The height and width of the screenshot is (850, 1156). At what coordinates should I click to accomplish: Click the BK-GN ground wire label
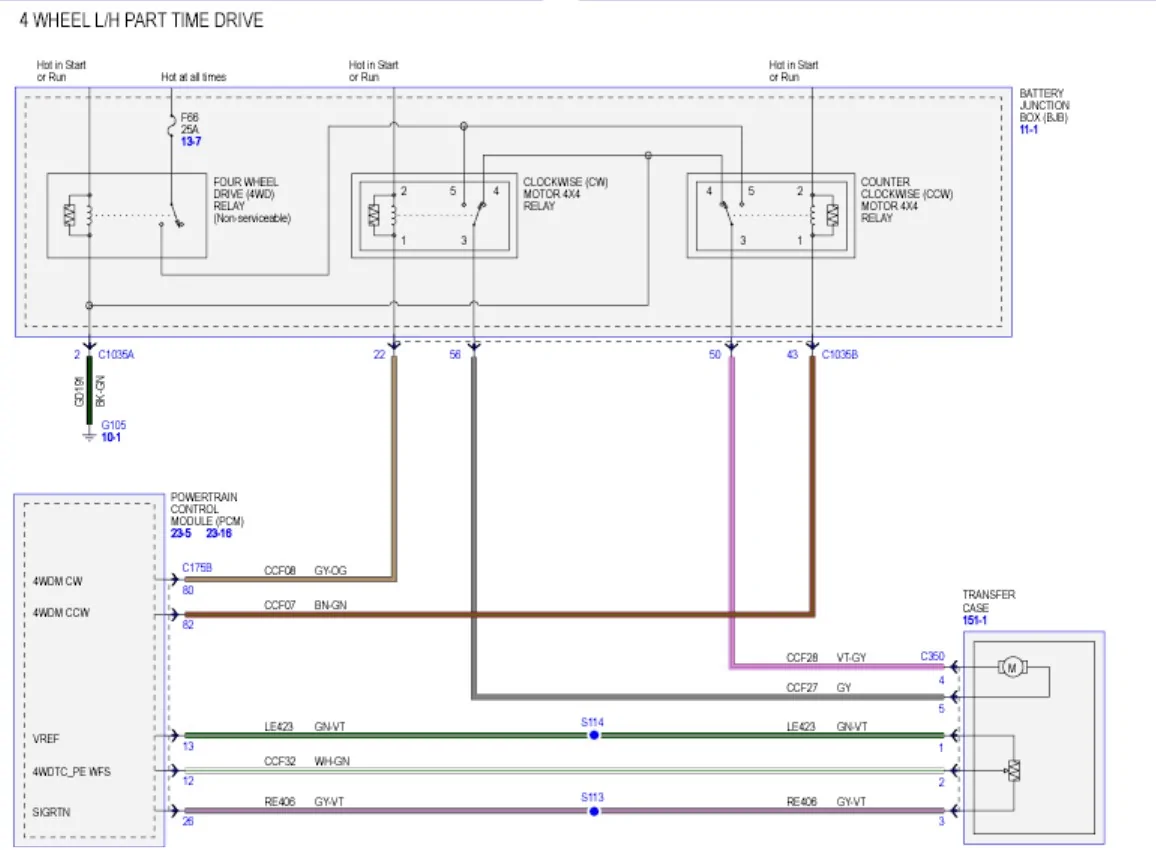tap(101, 391)
